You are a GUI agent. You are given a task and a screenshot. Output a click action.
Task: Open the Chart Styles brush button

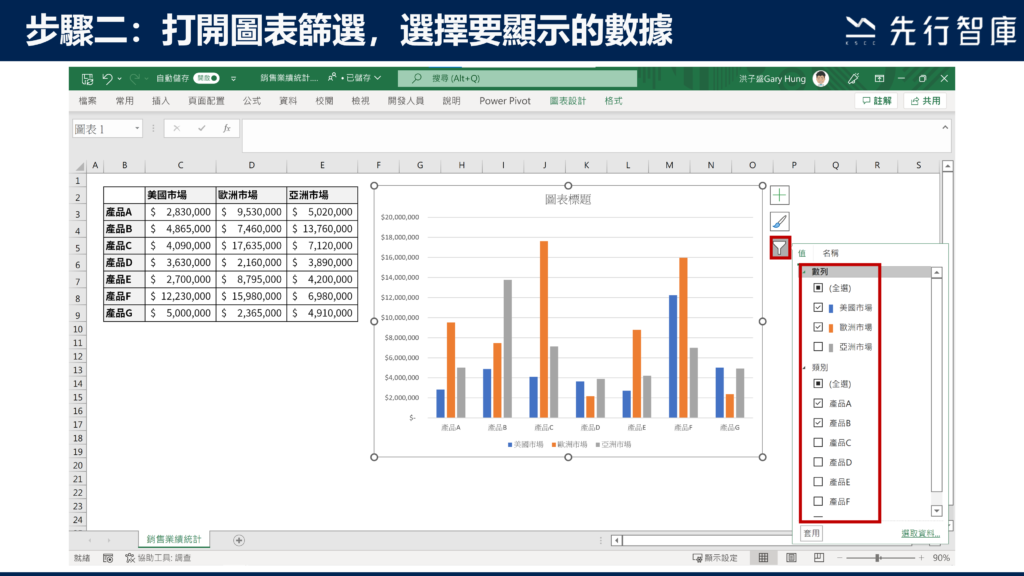point(779,221)
